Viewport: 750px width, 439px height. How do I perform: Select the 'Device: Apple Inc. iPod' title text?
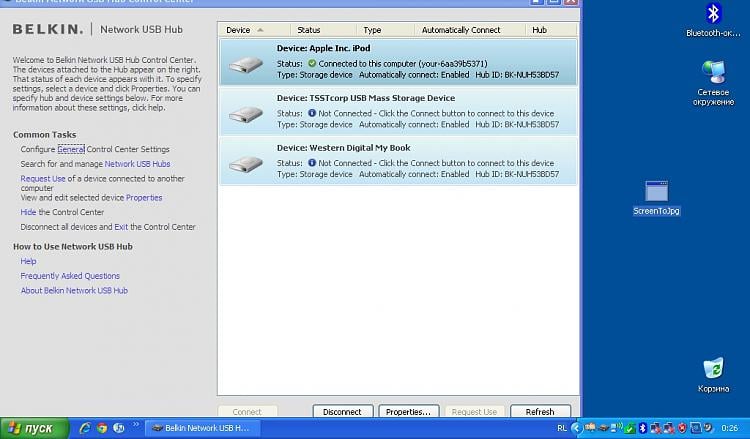(x=323, y=48)
